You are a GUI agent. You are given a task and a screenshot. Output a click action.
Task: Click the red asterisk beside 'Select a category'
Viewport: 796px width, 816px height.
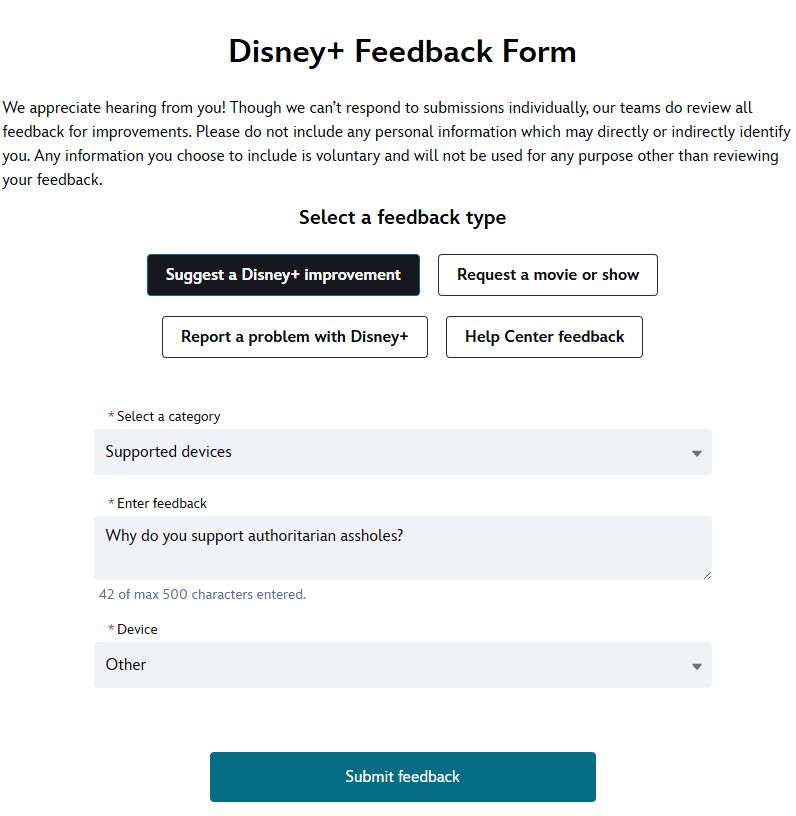pyautogui.click(x=111, y=416)
